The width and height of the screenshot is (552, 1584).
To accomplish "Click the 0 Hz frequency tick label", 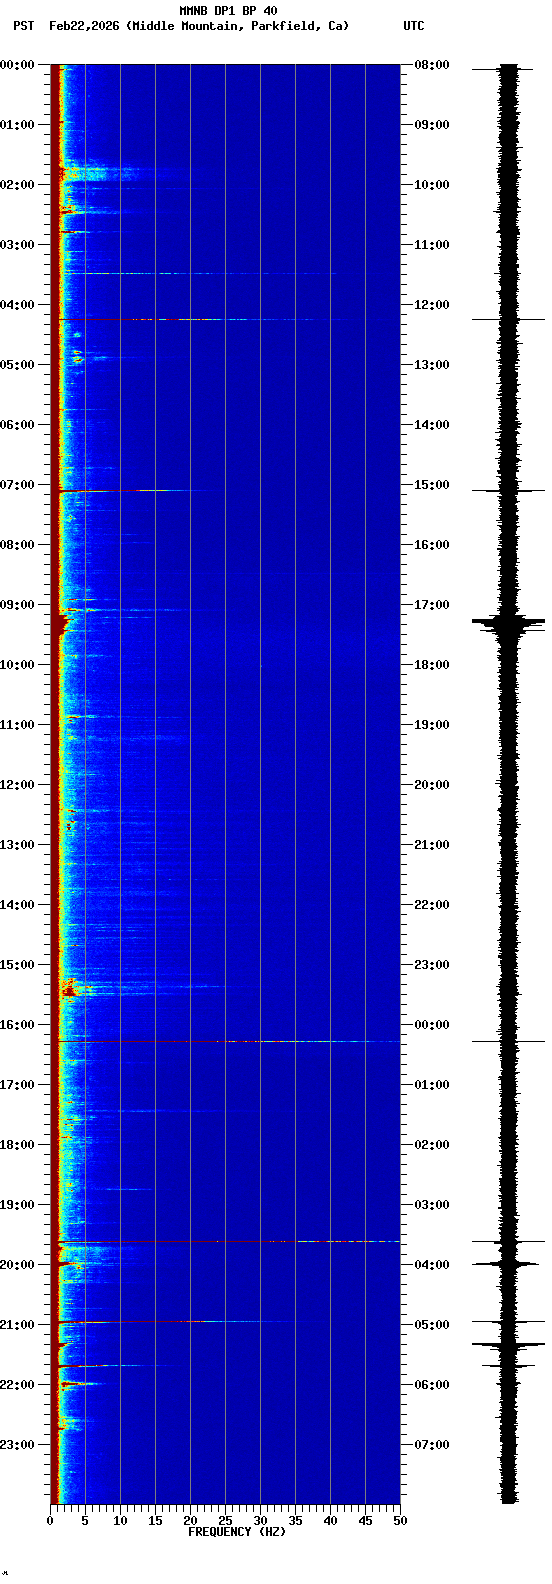I will coord(50,1521).
